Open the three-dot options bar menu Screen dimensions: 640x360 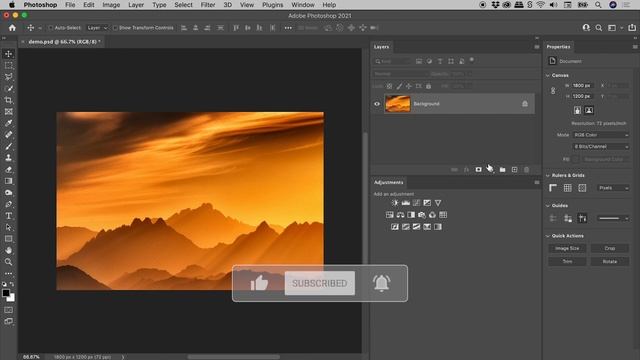[288, 28]
